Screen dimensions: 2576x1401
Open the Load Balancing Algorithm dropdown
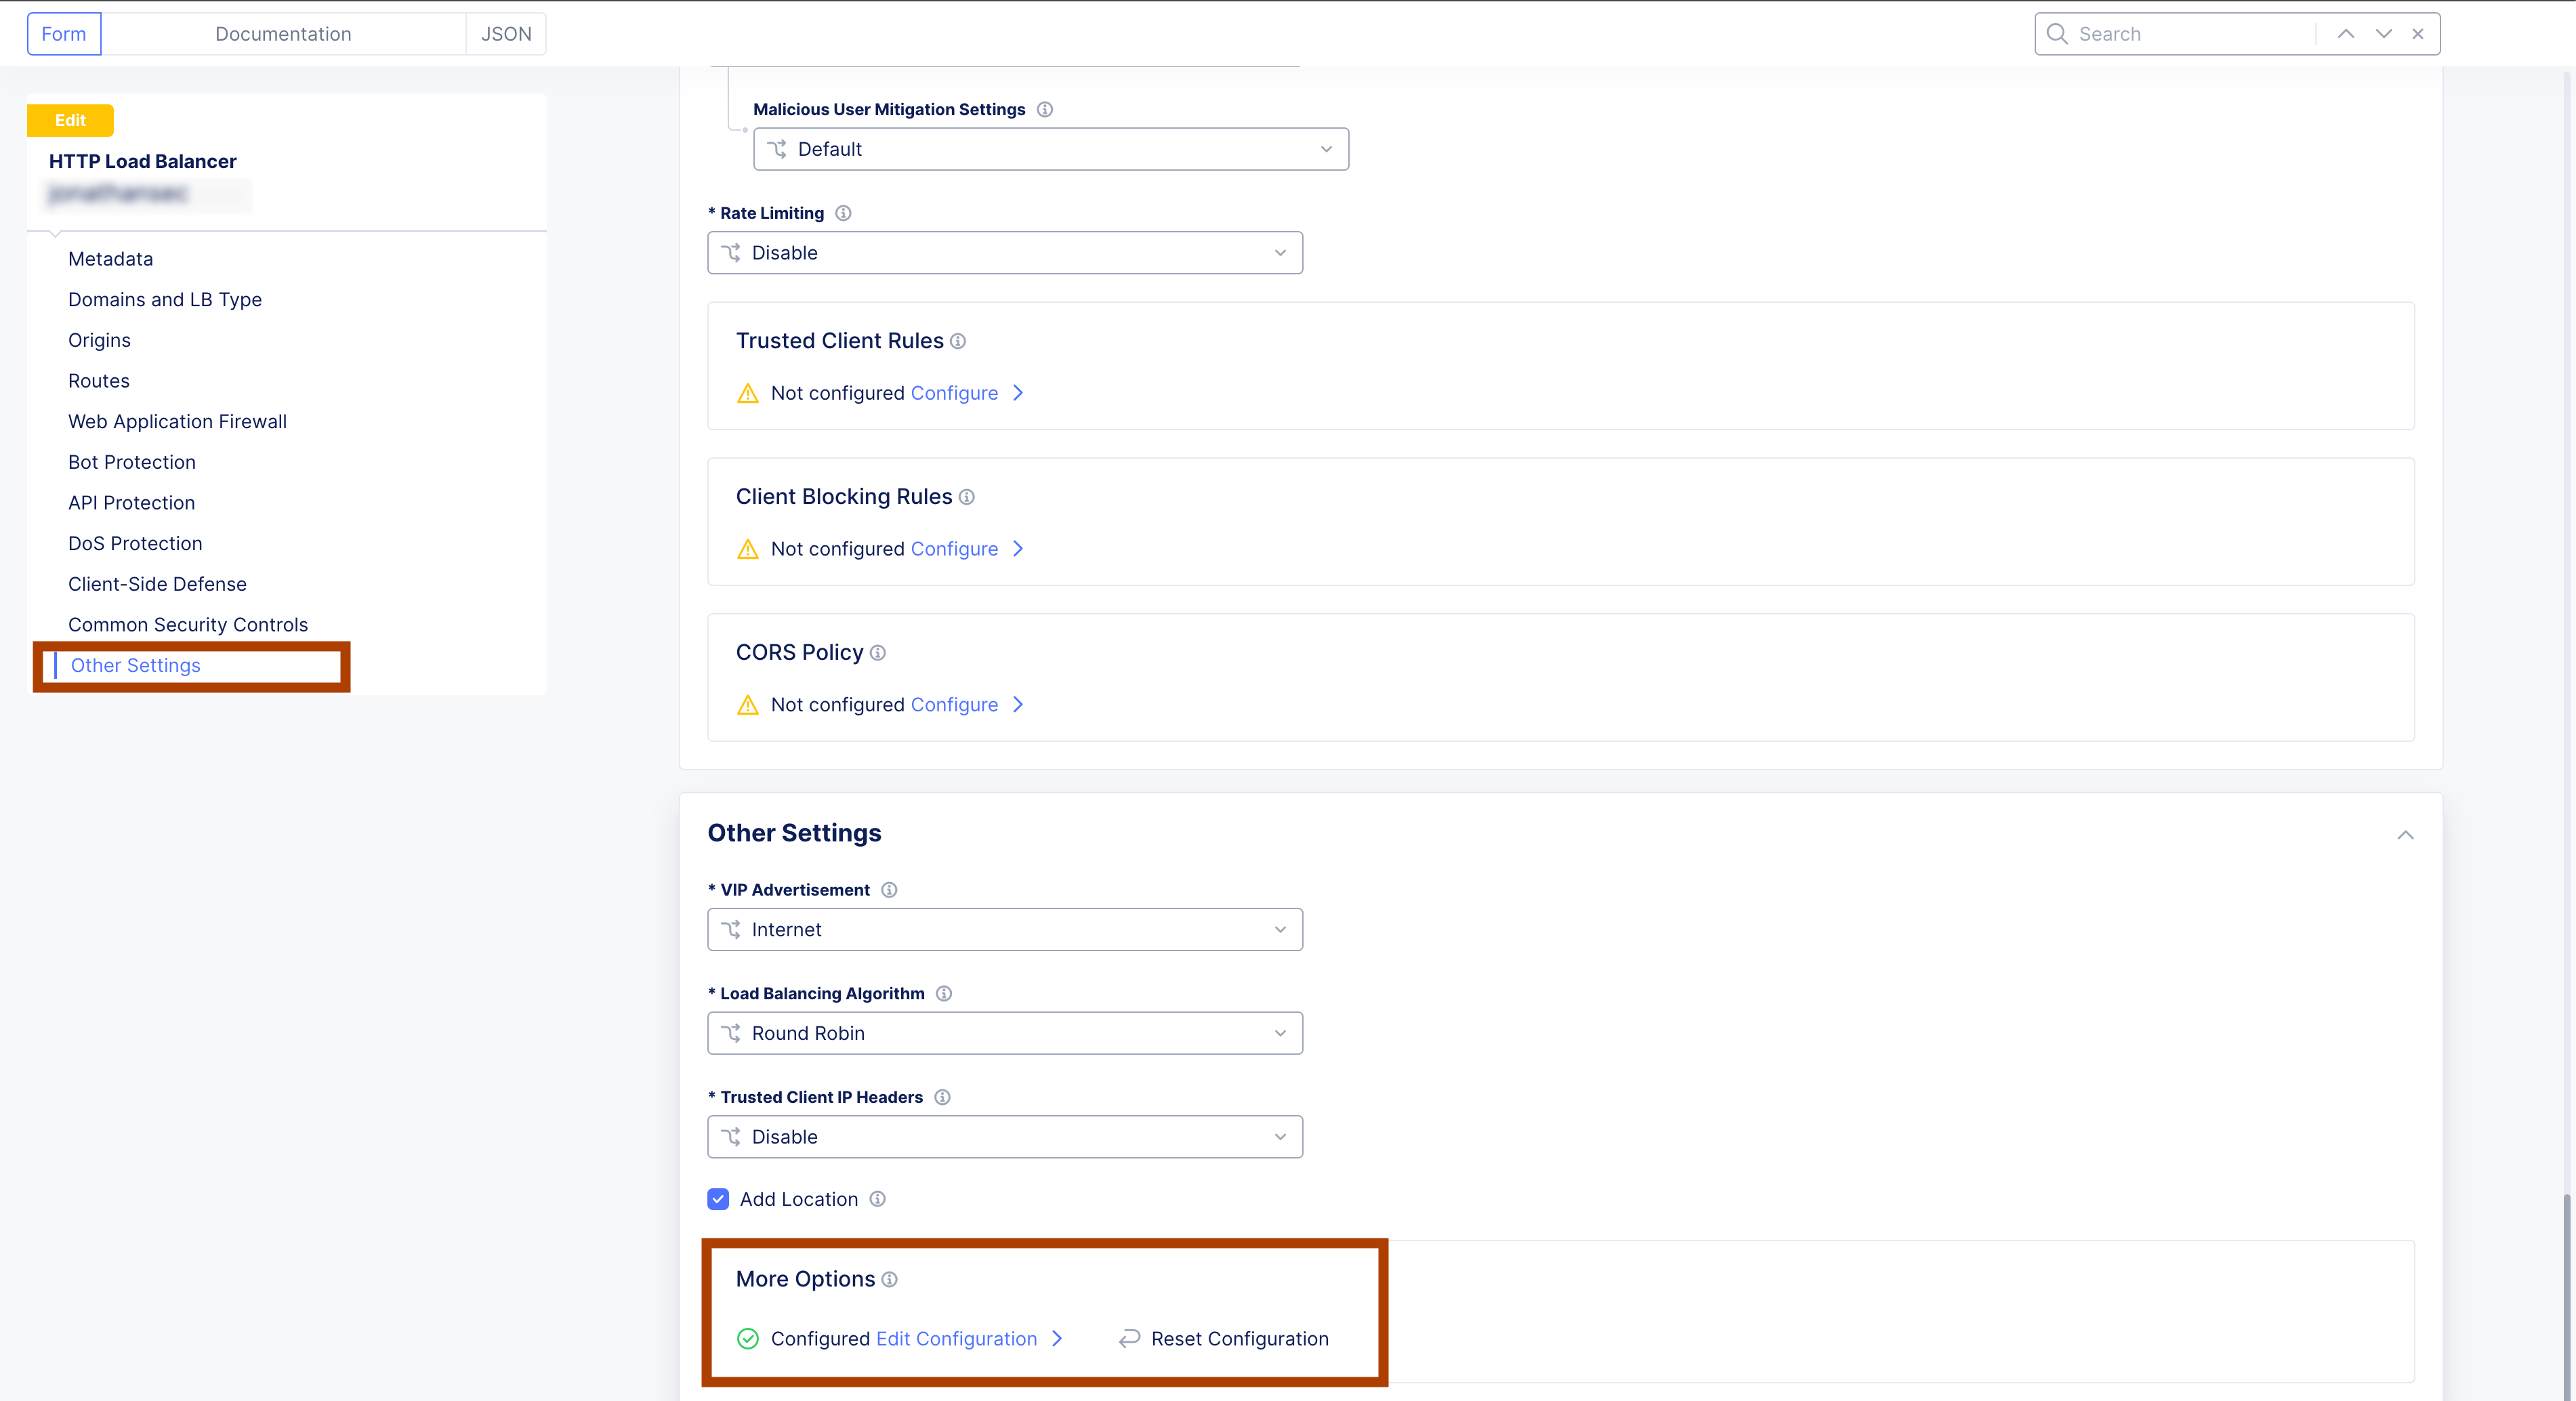click(1005, 1033)
